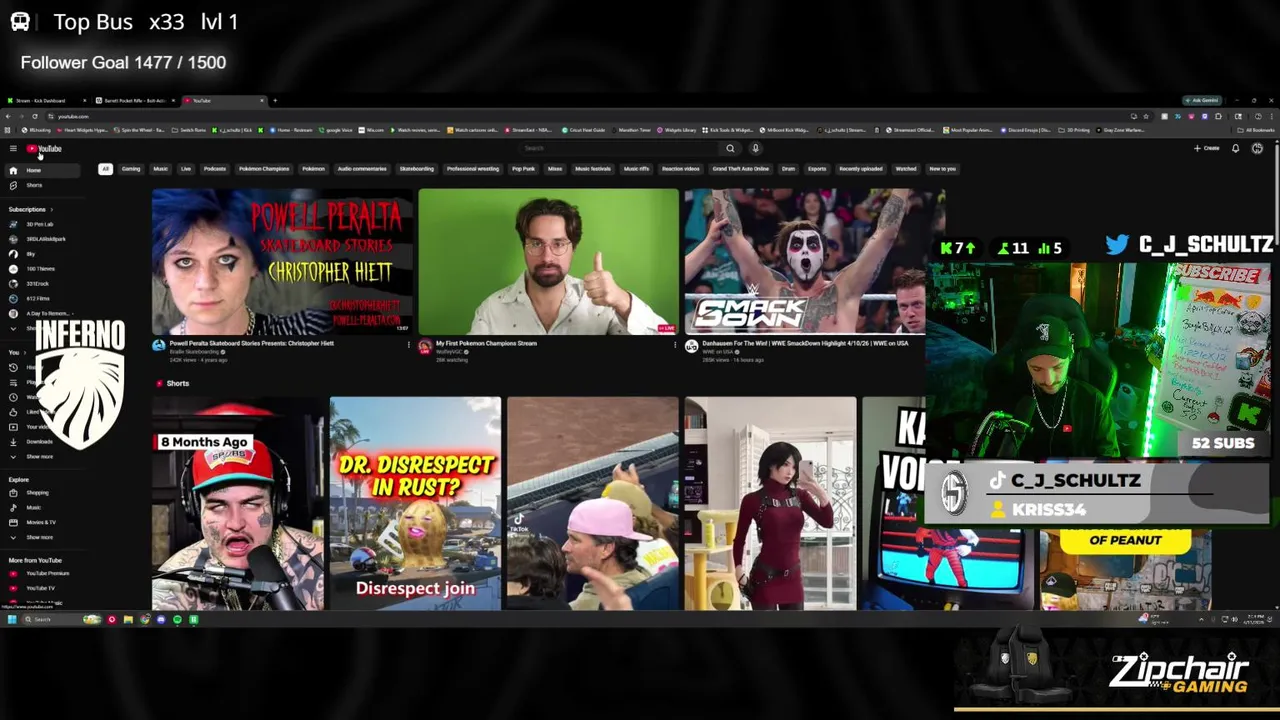Viewport: 1280px width, 720px height.
Task: Select the Skateboarding filter chip
Action: tap(417, 169)
